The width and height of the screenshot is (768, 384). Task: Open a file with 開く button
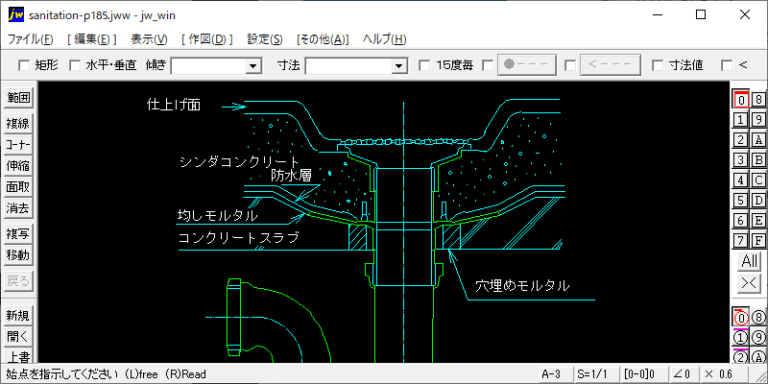coord(18,336)
